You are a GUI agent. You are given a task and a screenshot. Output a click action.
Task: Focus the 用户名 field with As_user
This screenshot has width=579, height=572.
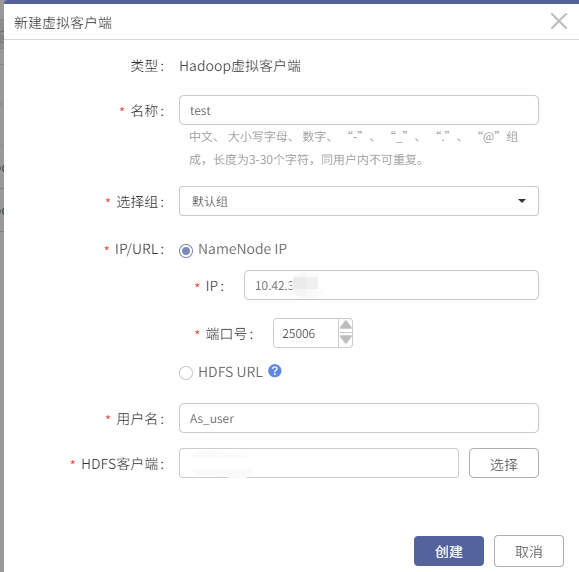click(x=359, y=418)
